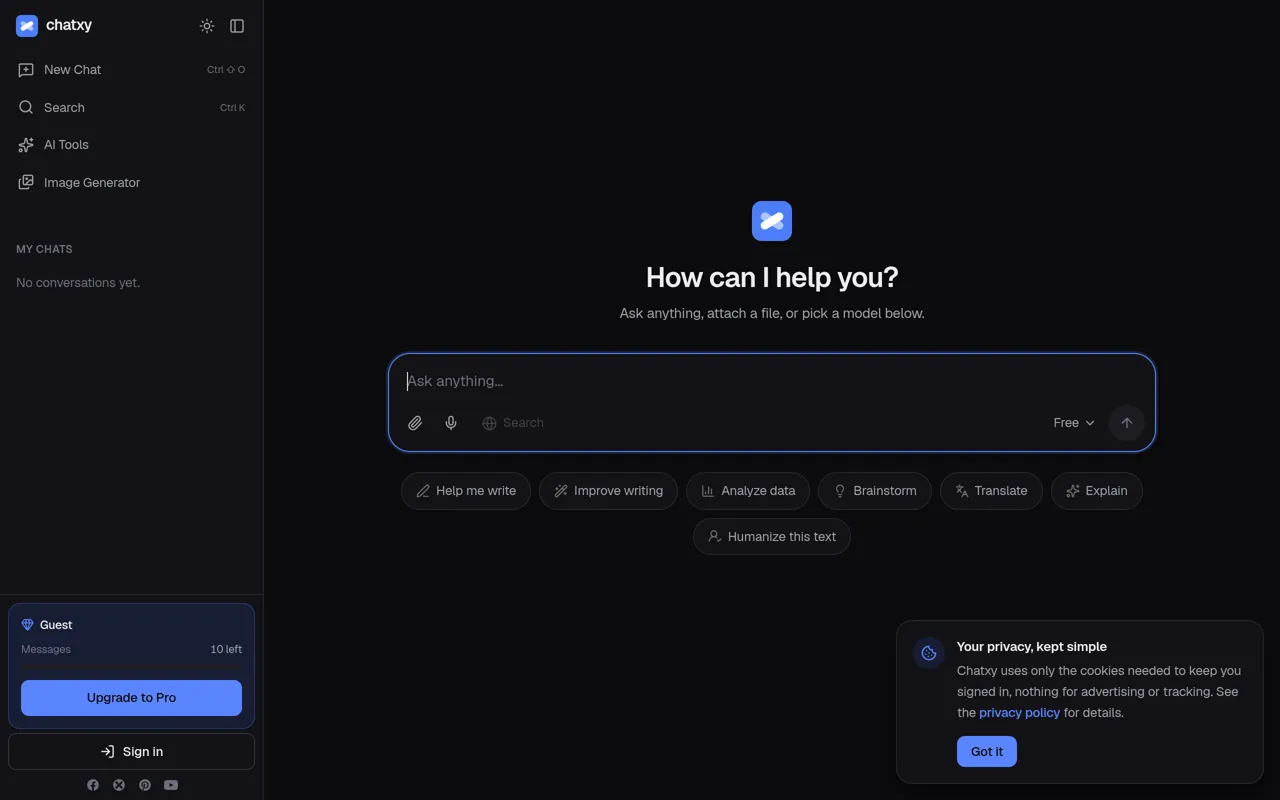This screenshot has height=800, width=1280.
Task: Open the Pinterest icon link
Action: pos(145,785)
